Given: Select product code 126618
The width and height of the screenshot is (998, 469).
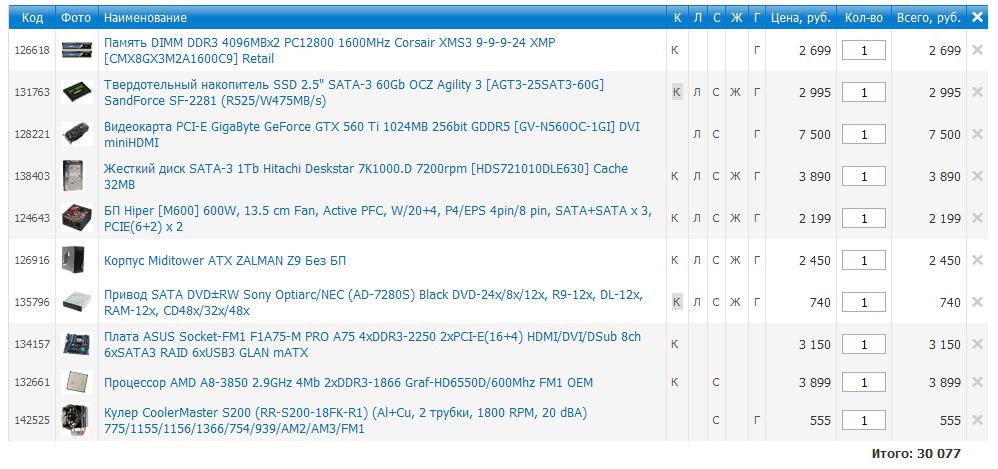Looking at the screenshot, I should point(32,50).
